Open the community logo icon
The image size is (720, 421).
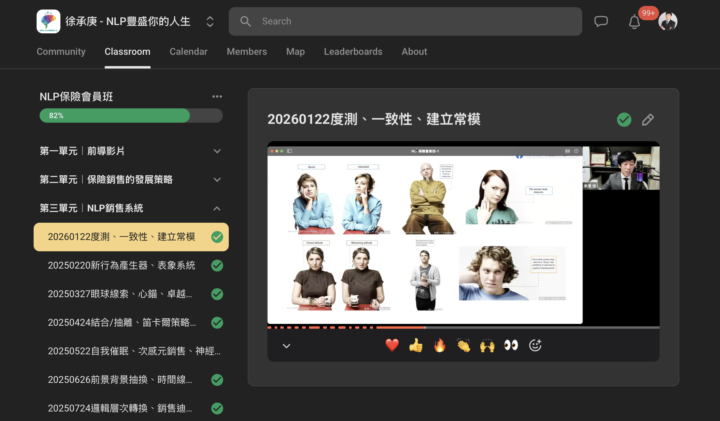point(48,21)
